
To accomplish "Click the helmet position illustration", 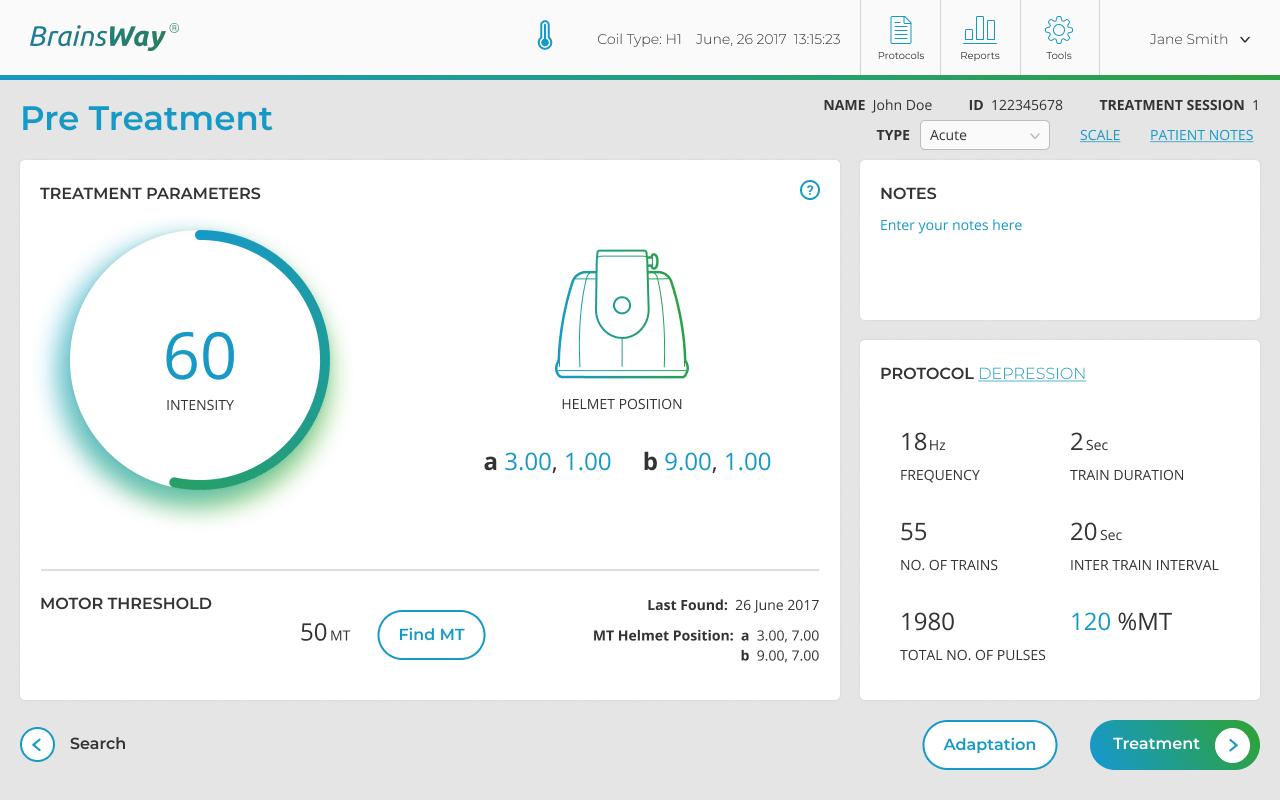I will click(x=622, y=314).
